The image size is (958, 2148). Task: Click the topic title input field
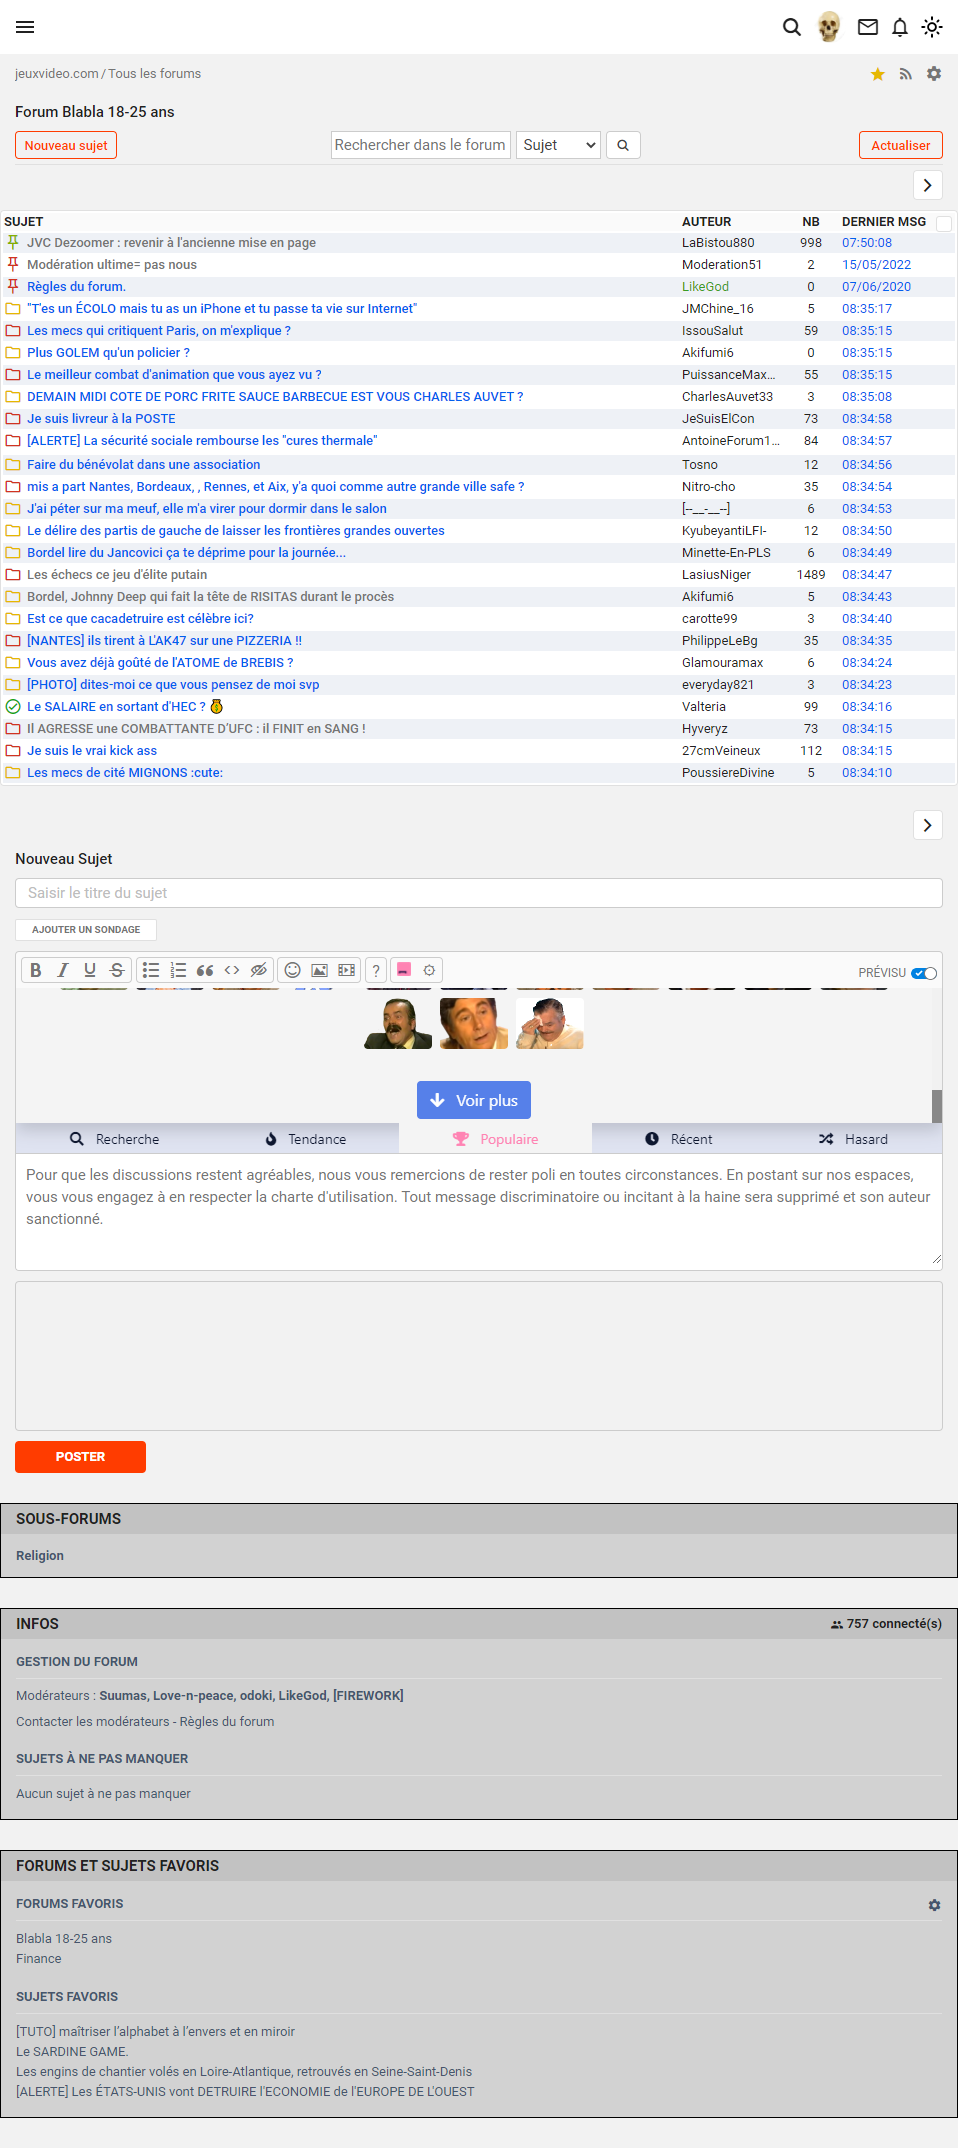[479, 893]
